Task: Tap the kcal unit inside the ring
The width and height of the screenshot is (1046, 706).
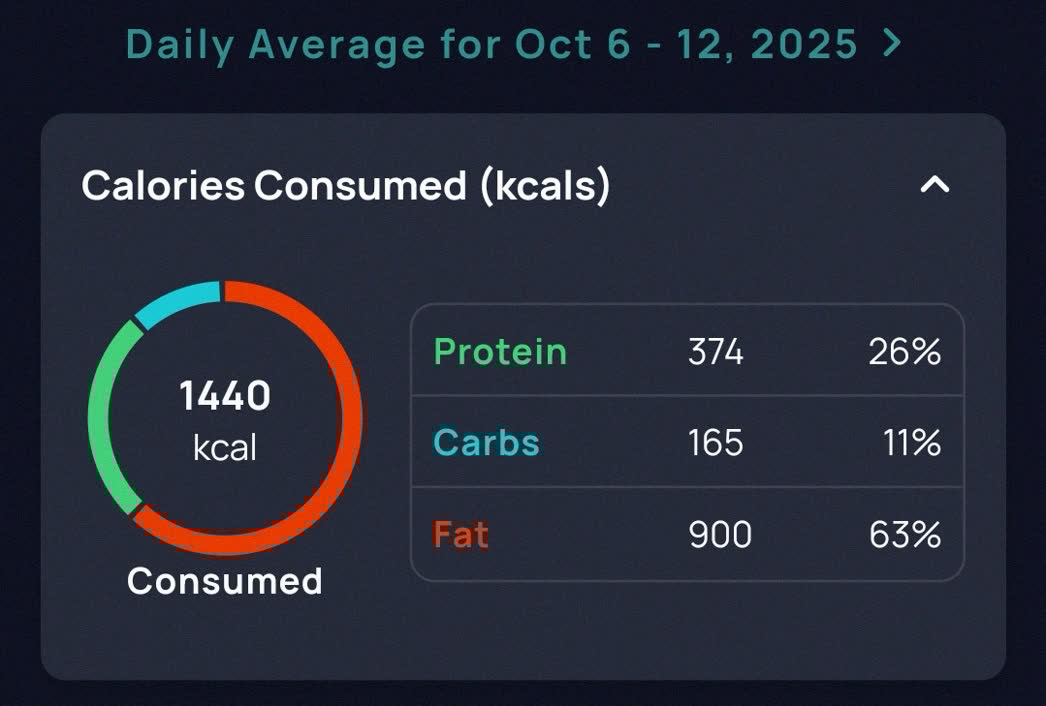Action: (x=225, y=447)
